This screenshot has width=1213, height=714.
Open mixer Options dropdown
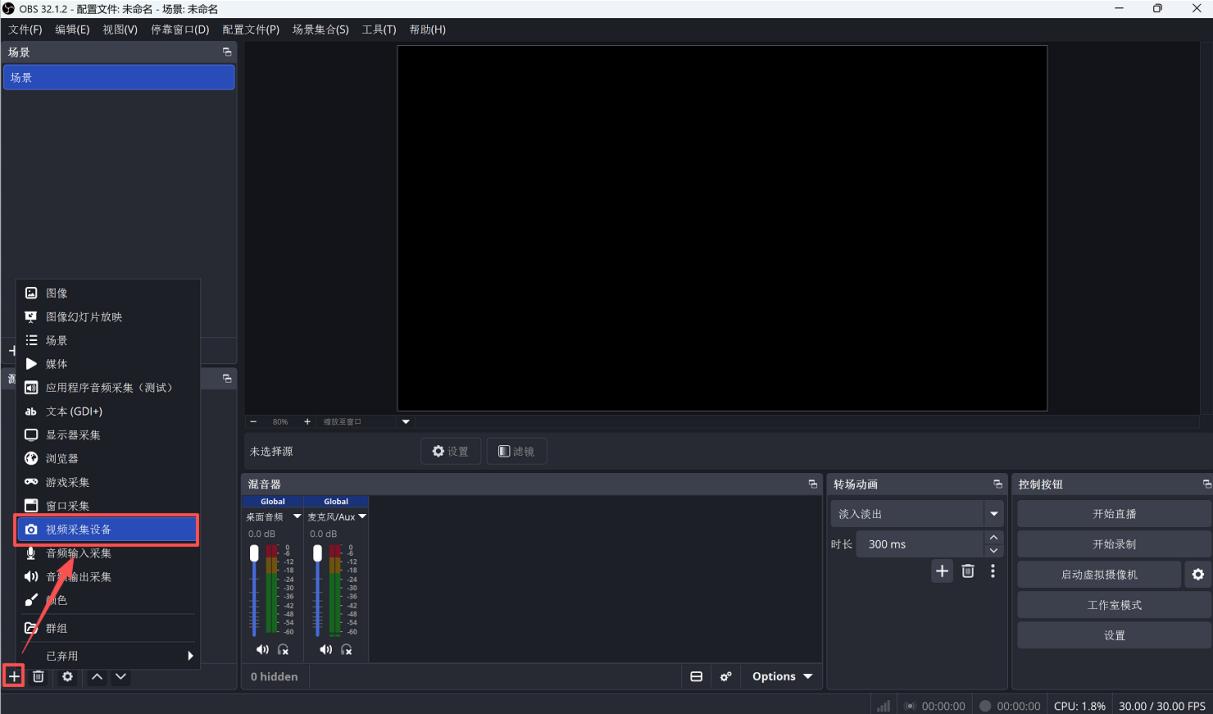coord(783,677)
